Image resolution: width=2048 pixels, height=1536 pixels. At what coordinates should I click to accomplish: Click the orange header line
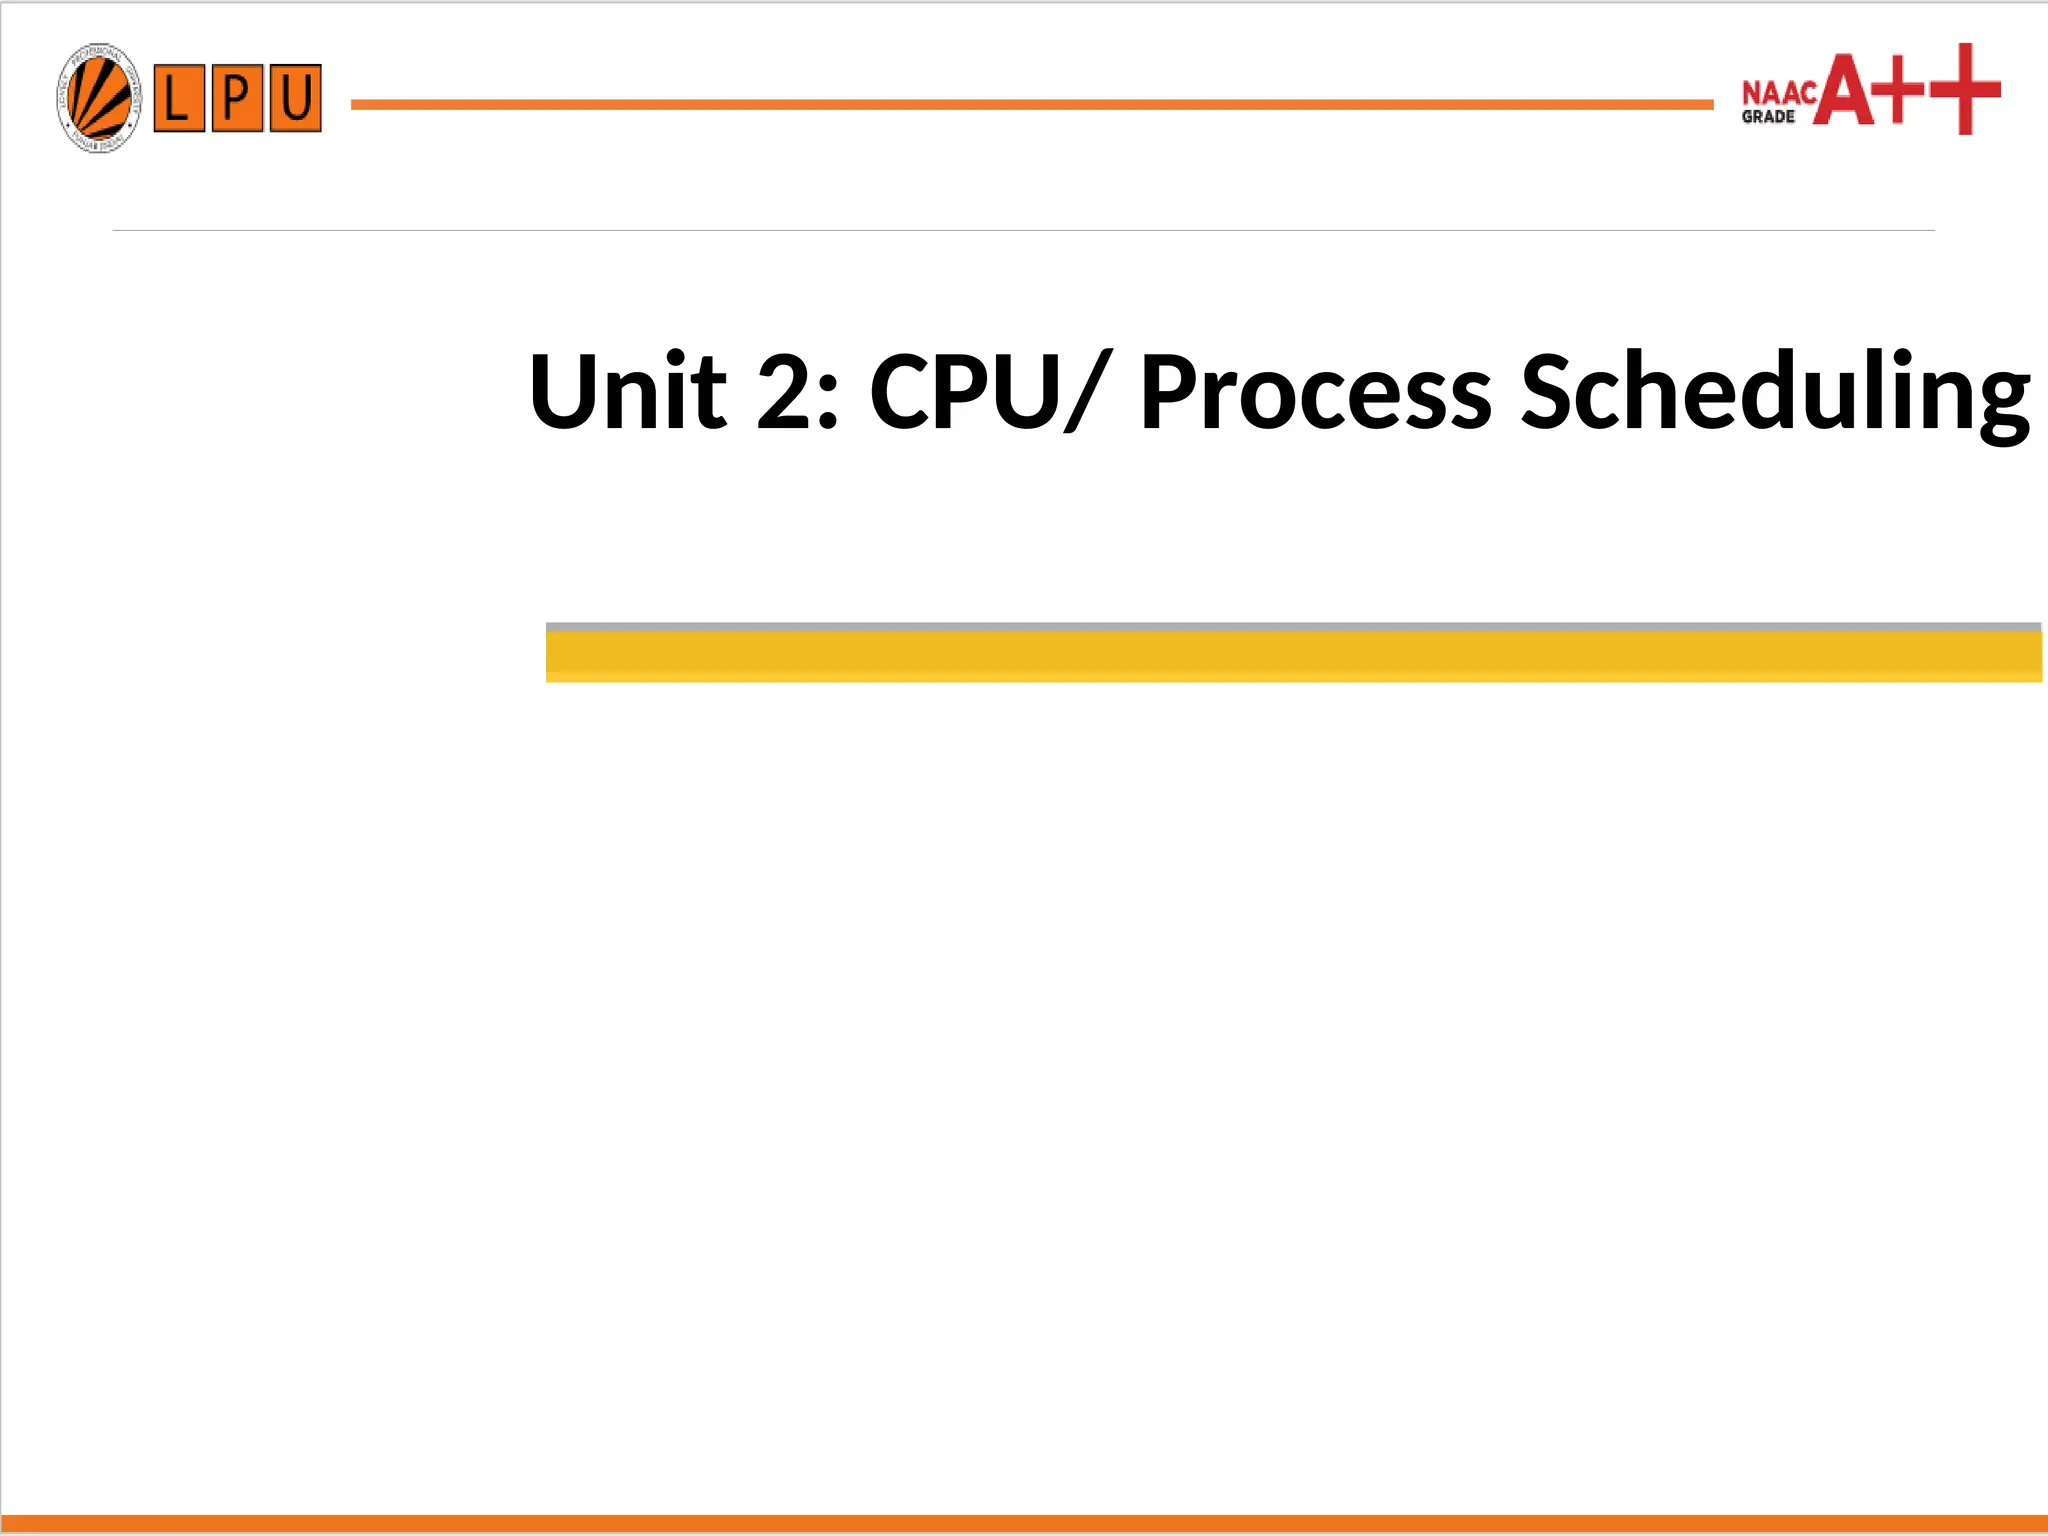tap(1032, 104)
